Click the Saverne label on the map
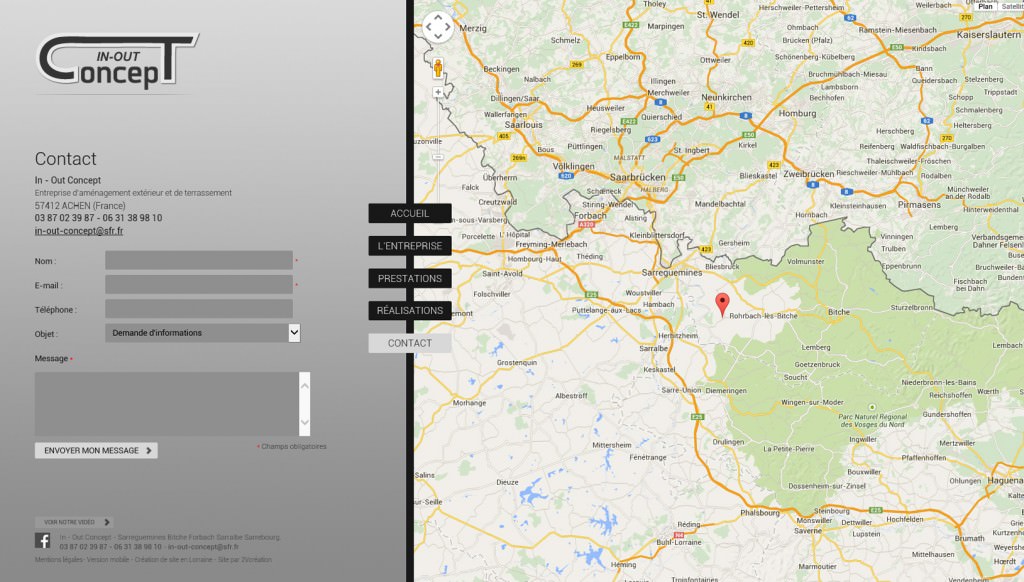Screen dimensions: 1024x582 point(808,531)
